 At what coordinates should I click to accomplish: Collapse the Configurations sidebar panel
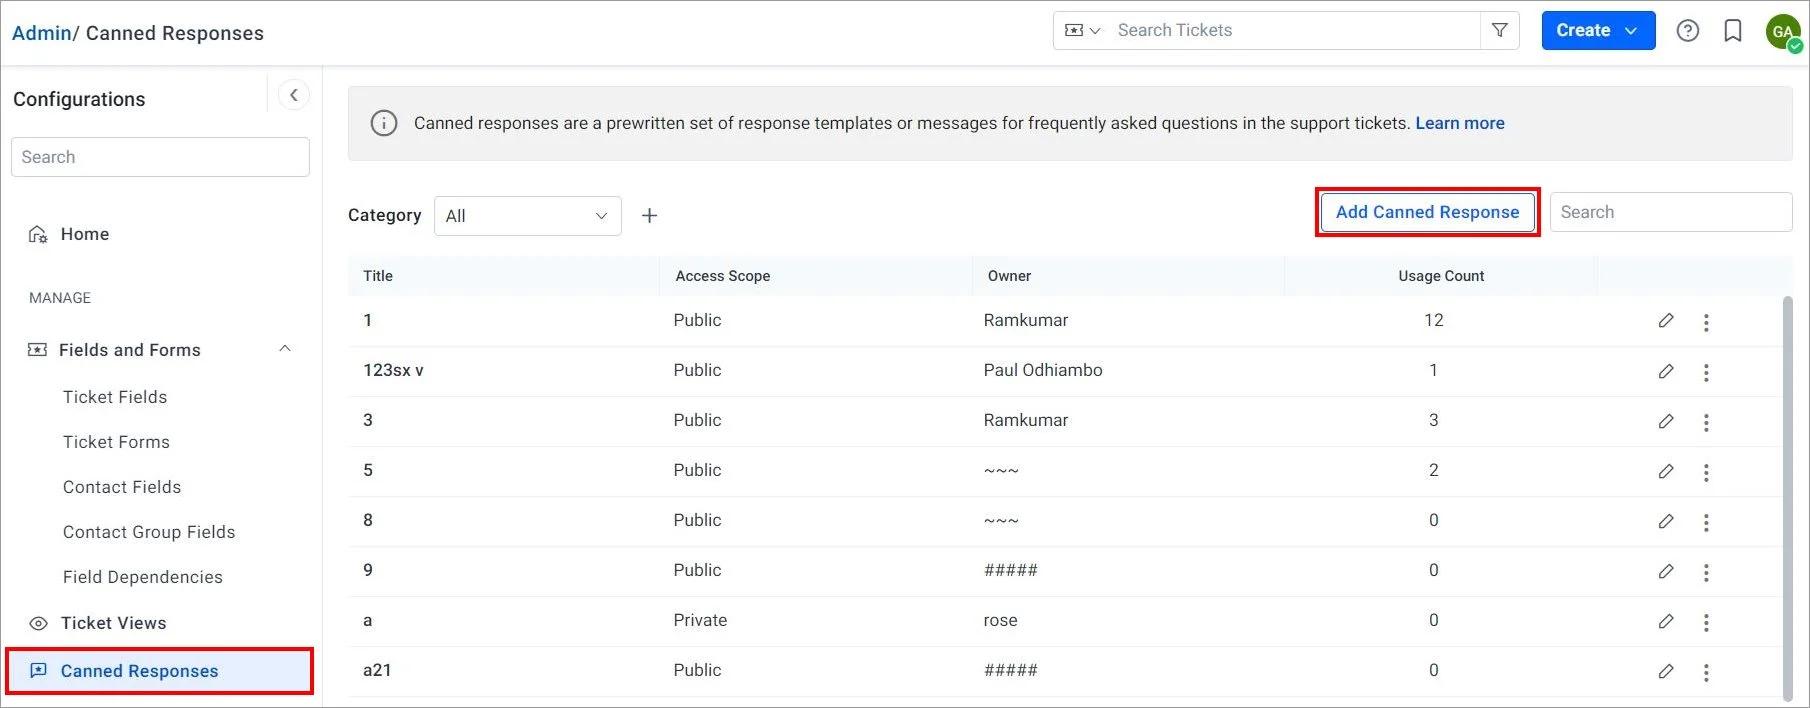tap(293, 95)
